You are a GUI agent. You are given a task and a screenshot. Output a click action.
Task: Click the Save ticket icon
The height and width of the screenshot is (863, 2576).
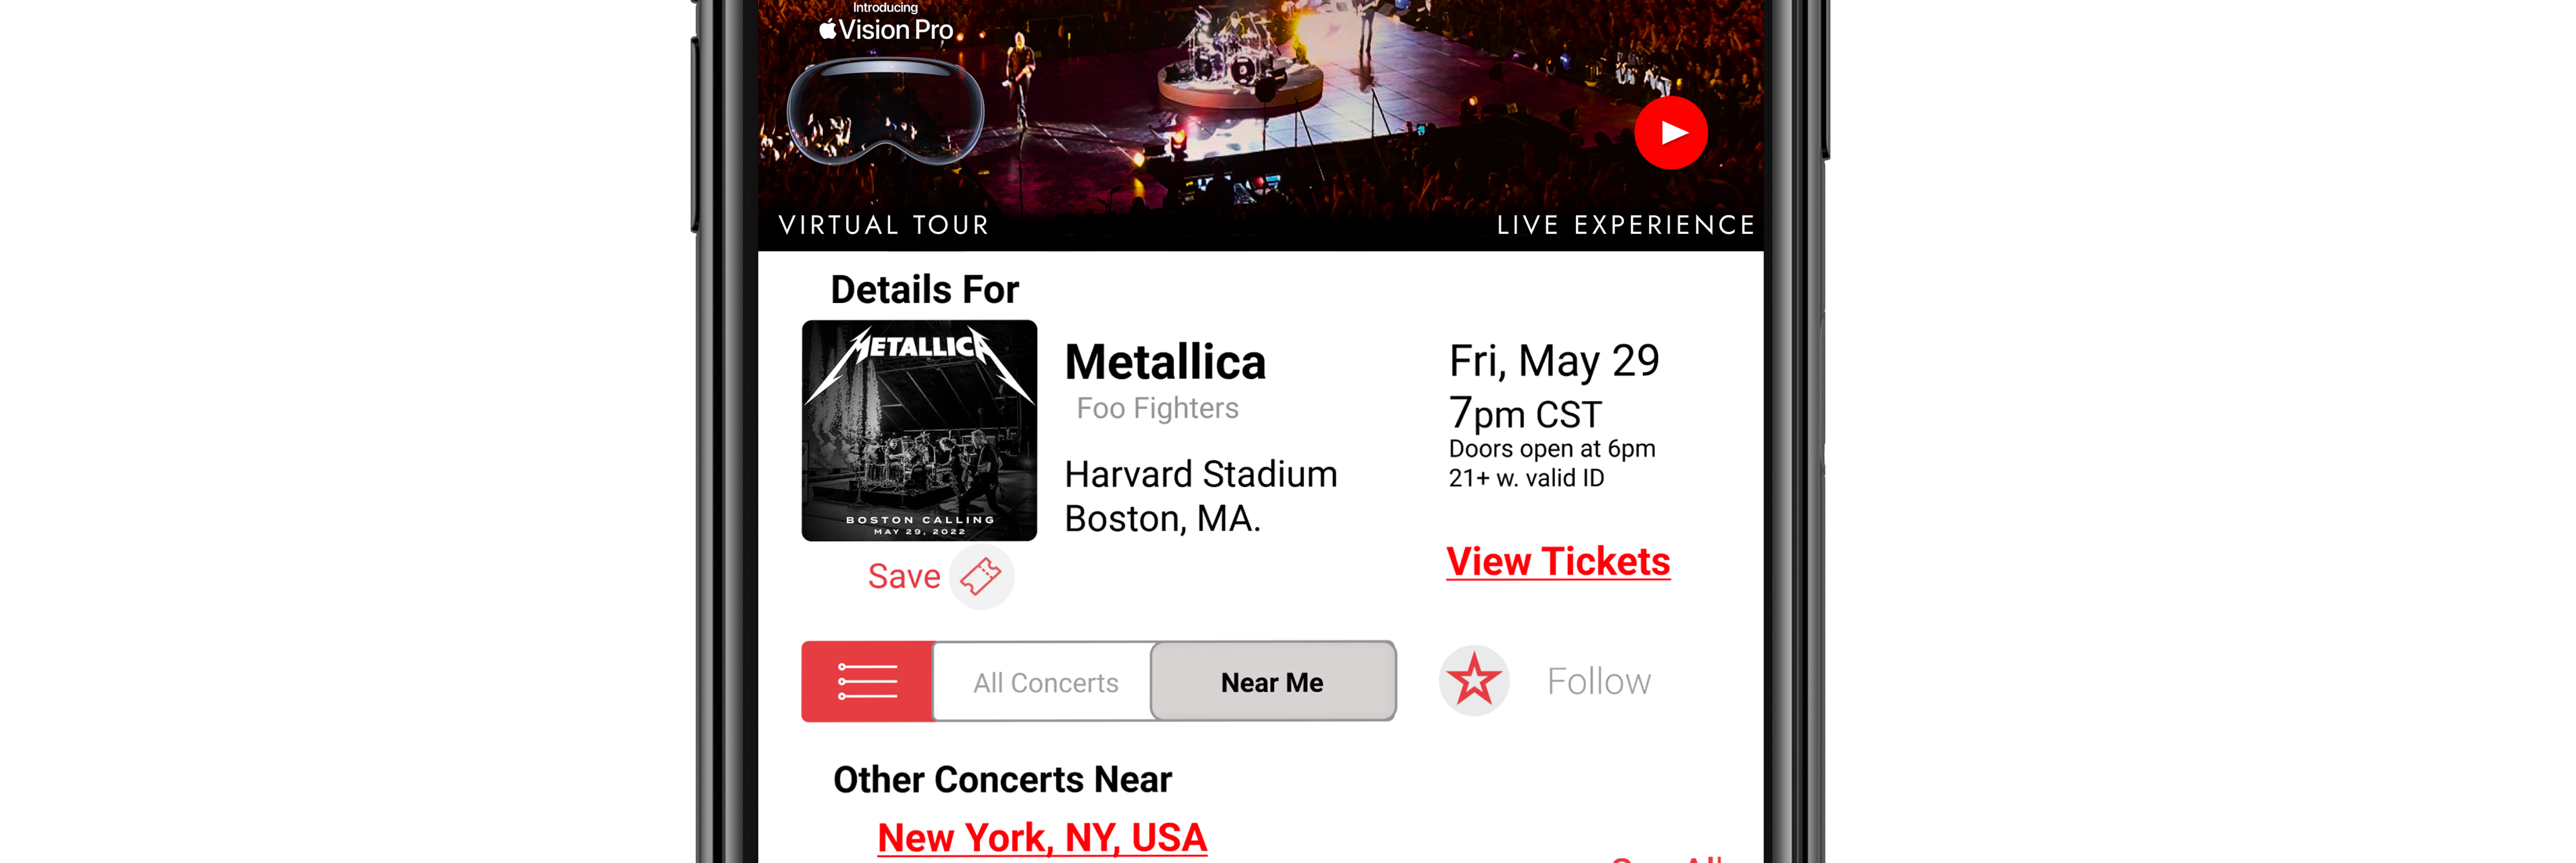pos(981,577)
